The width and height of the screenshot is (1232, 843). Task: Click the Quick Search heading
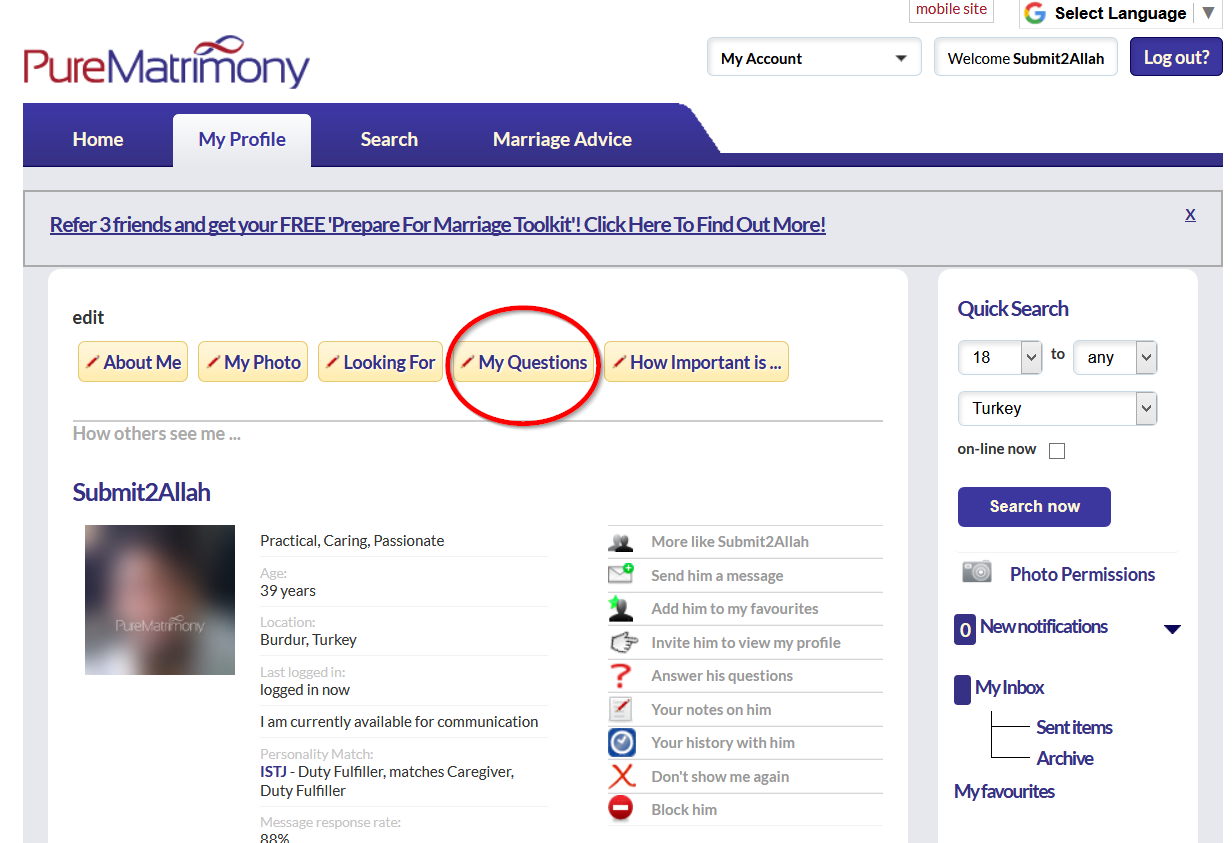tap(1013, 308)
